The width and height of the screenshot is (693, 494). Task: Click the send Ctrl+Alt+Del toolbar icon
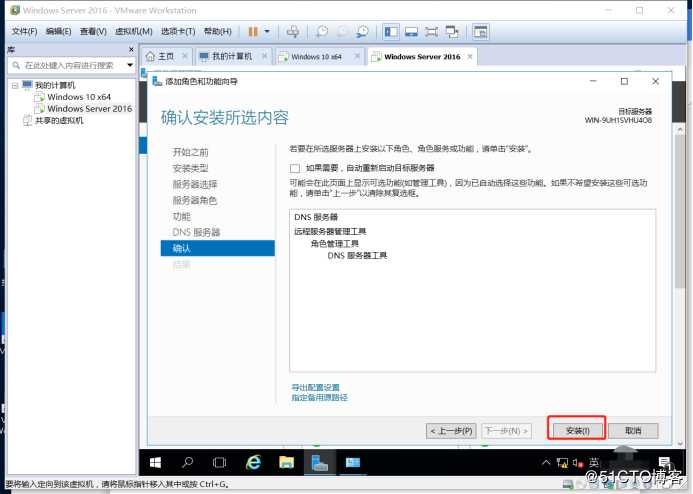coord(293,32)
